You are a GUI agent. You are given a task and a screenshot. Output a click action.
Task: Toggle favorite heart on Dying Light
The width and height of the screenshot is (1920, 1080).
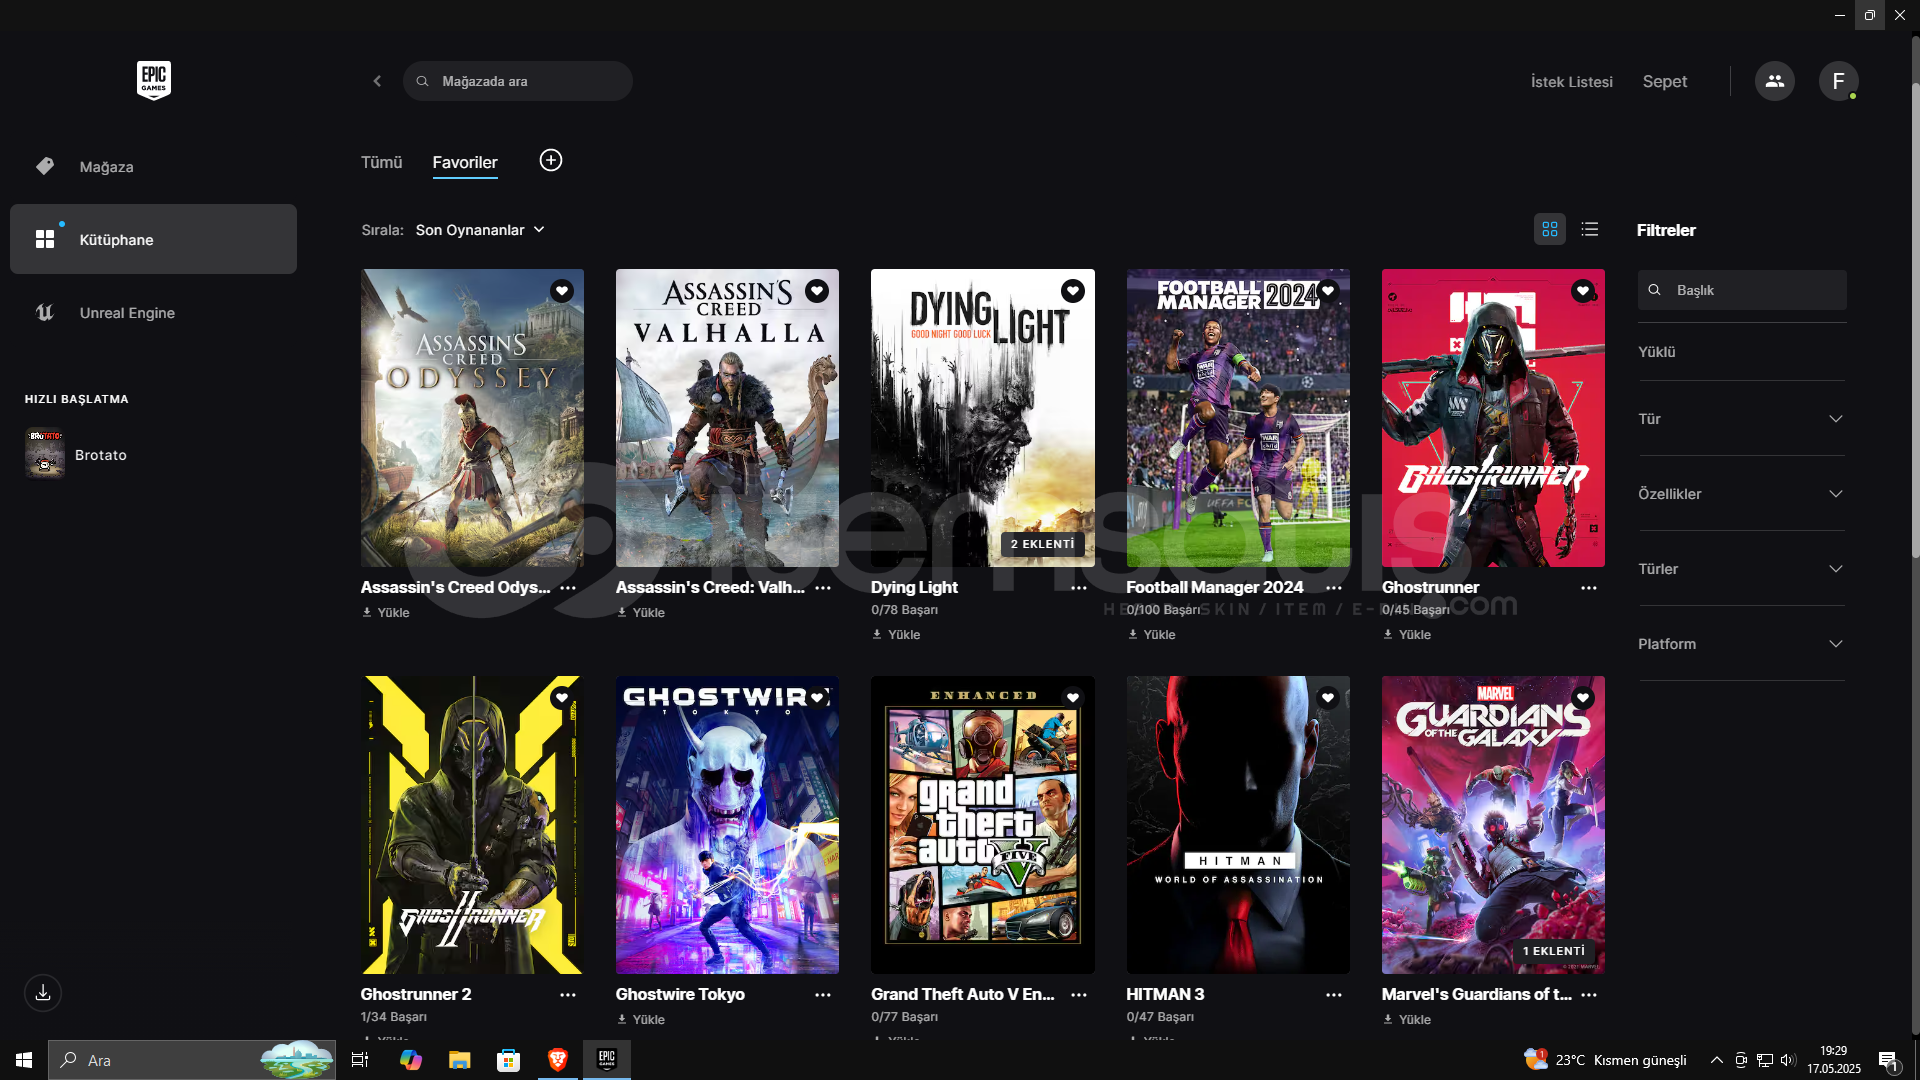[x=1073, y=291]
